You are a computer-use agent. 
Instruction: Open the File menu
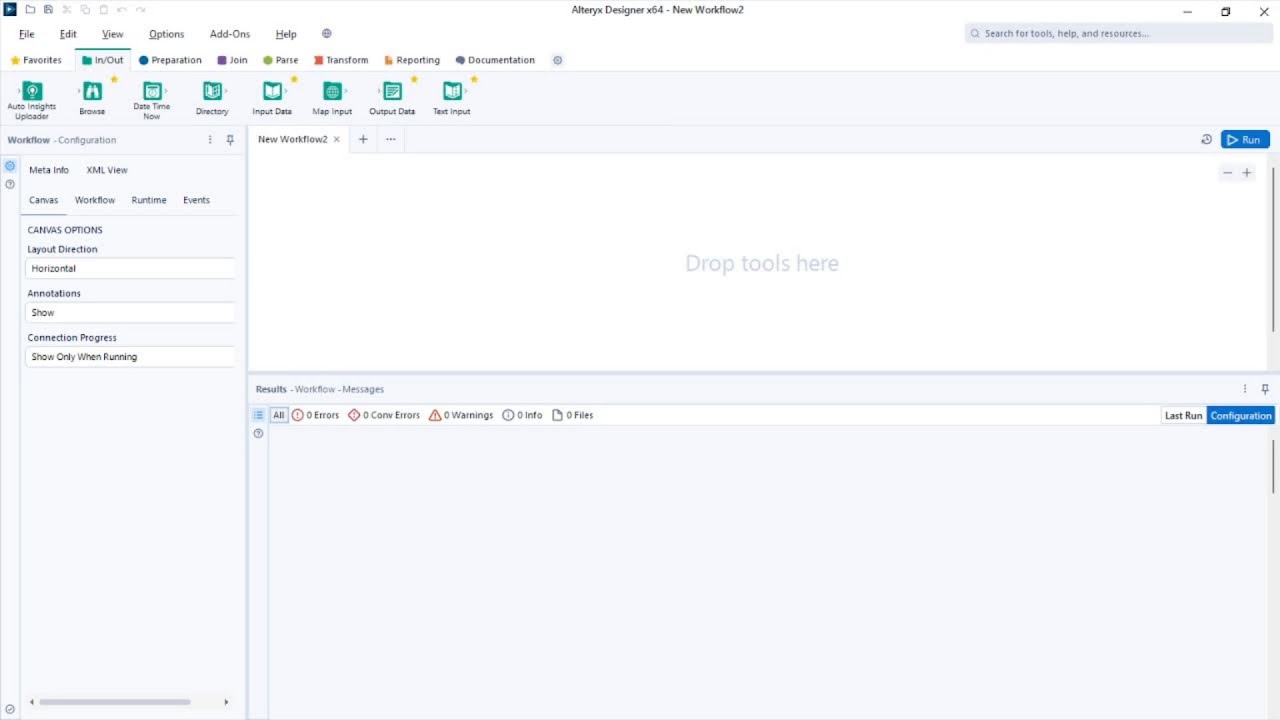[x=27, y=34]
